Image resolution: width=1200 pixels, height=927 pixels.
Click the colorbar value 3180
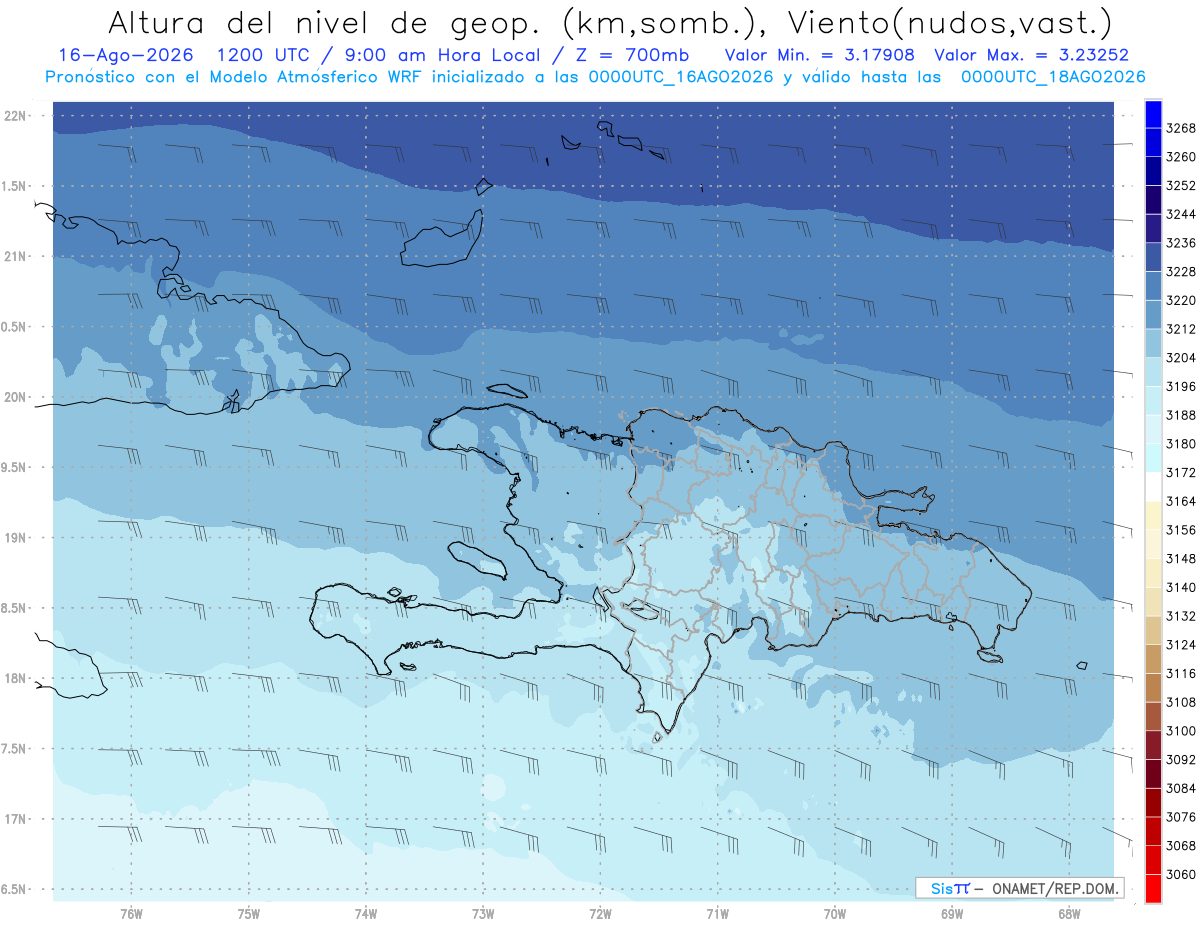pos(1180,444)
